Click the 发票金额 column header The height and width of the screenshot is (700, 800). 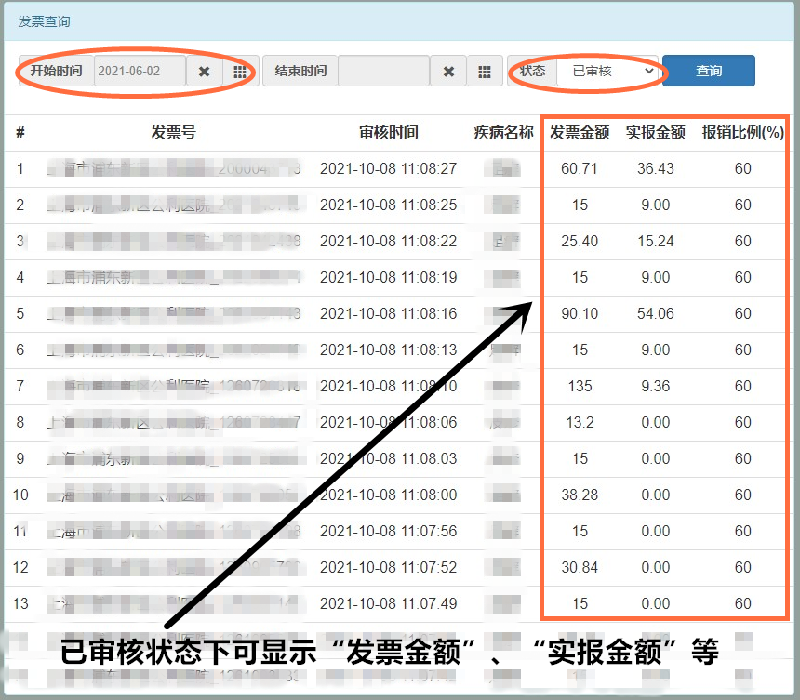(580, 133)
